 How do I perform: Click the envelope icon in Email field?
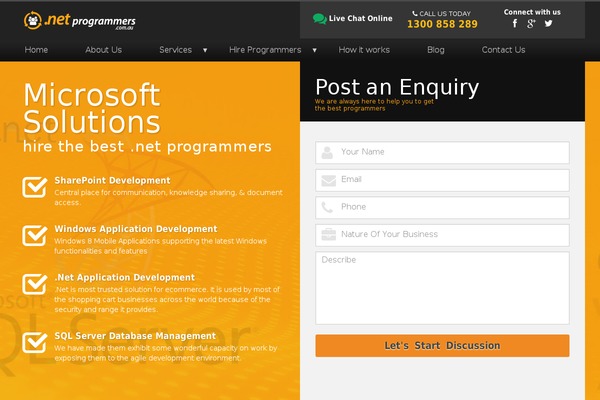tap(328, 180)
